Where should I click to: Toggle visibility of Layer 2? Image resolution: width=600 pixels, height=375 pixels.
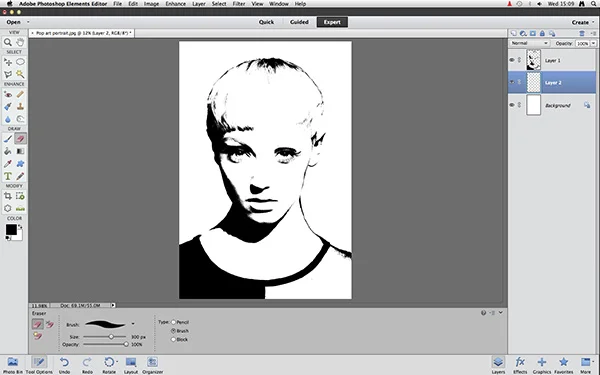pos(512,82)
